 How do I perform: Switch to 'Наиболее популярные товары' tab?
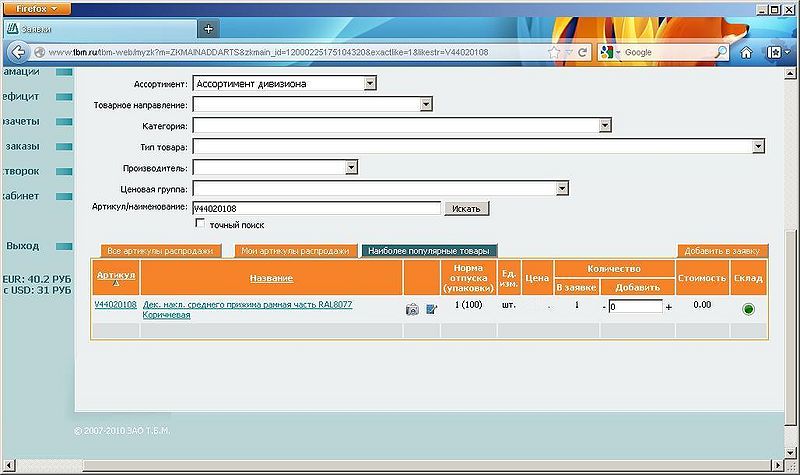pos(429,251)
